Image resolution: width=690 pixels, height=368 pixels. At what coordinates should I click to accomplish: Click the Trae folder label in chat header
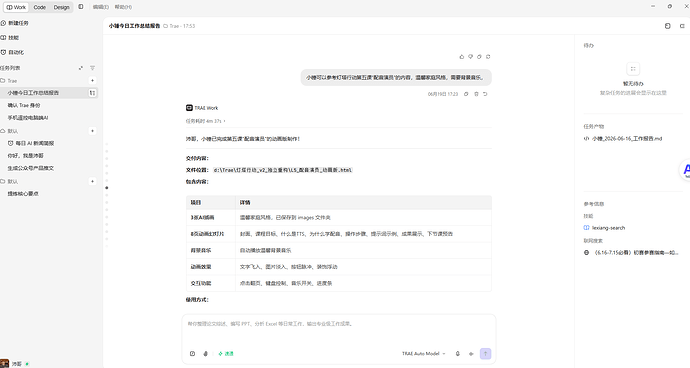172,26
